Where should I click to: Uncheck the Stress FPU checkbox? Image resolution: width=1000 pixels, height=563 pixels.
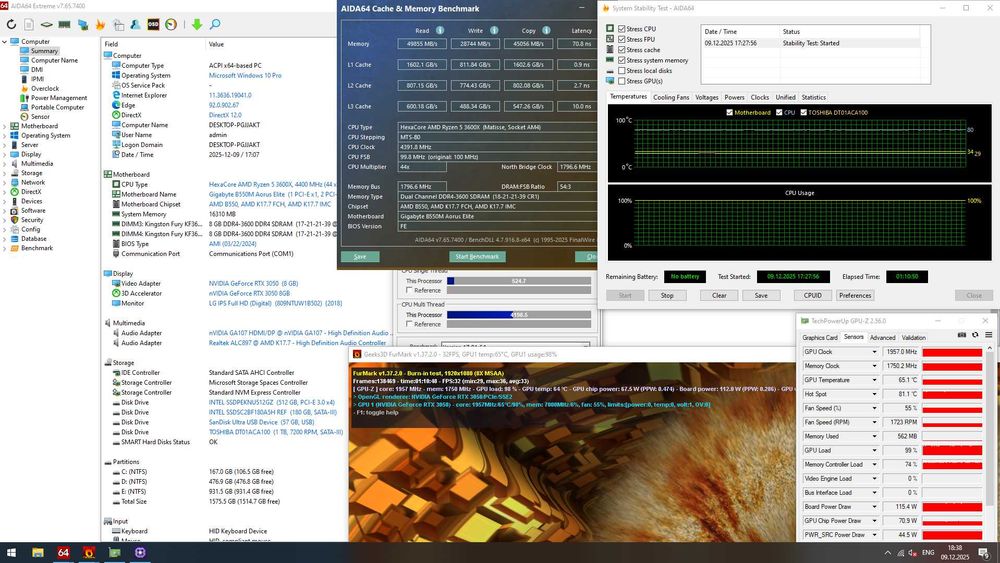tap(621, 39)
